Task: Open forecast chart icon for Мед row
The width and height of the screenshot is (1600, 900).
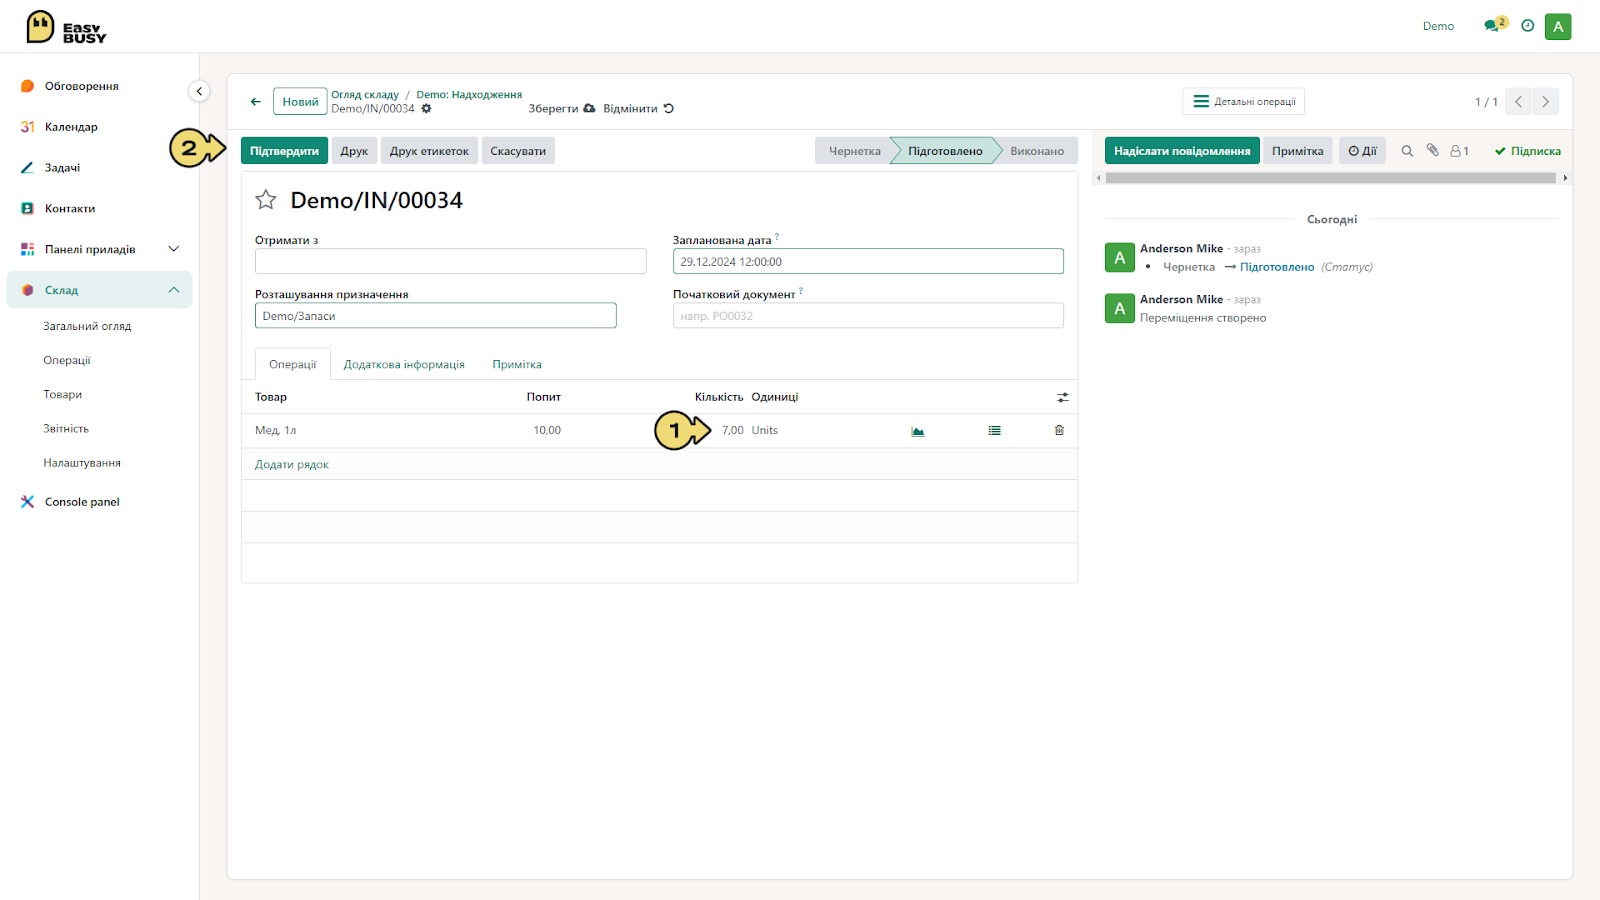Action: pyautogui.click(x=918, y=431)
